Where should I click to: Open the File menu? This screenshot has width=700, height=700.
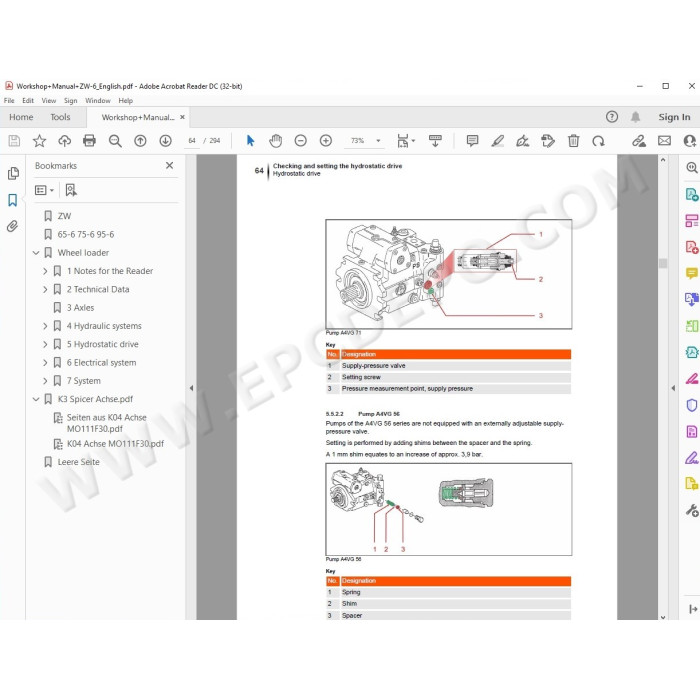tap(9, 101)
